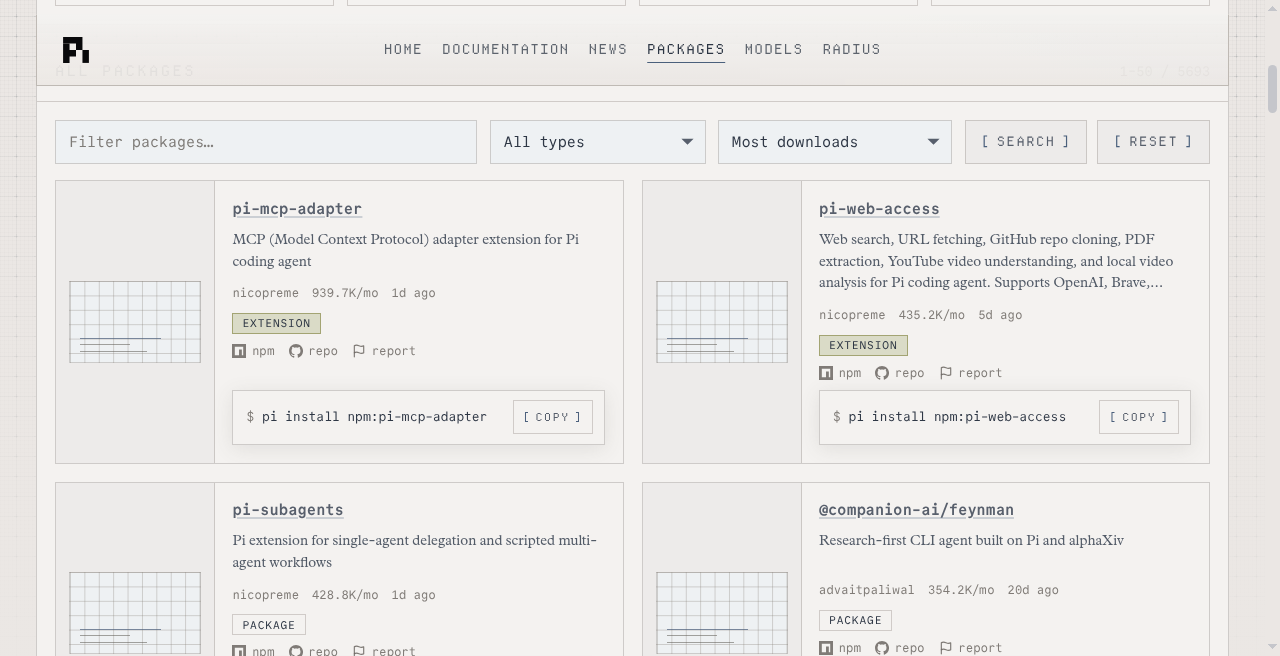Open npm link for pi-subagents
Image resolution: width=1280 pixels, height=656 pixels.
(254, 650)
